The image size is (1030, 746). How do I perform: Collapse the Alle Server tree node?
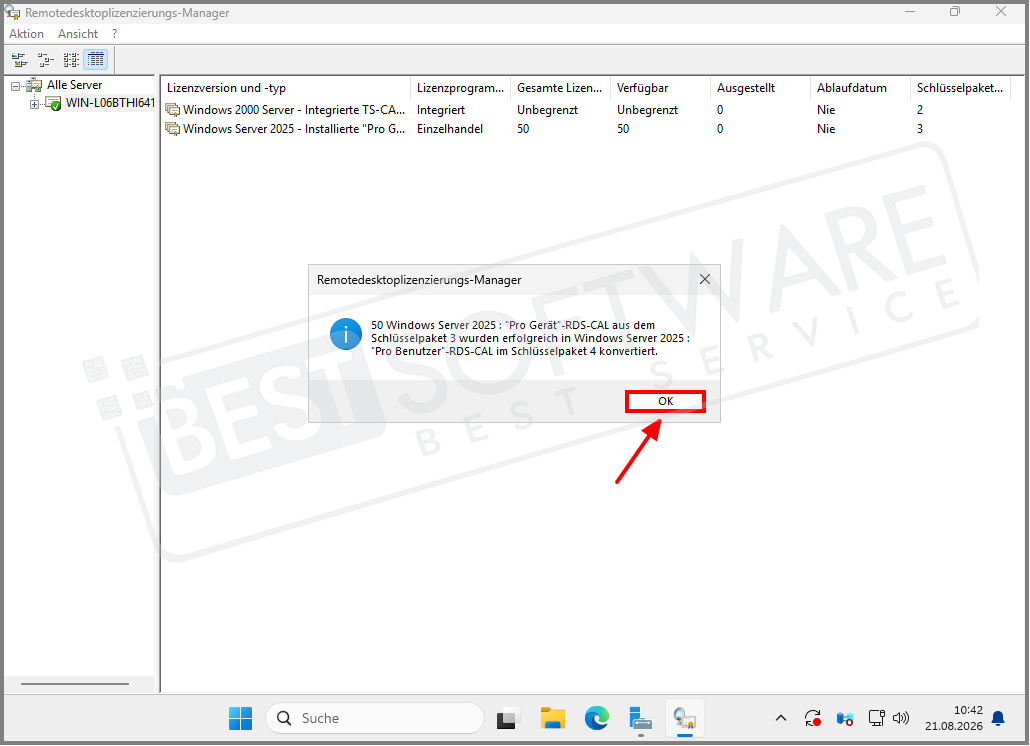click(x=16, y=86)
